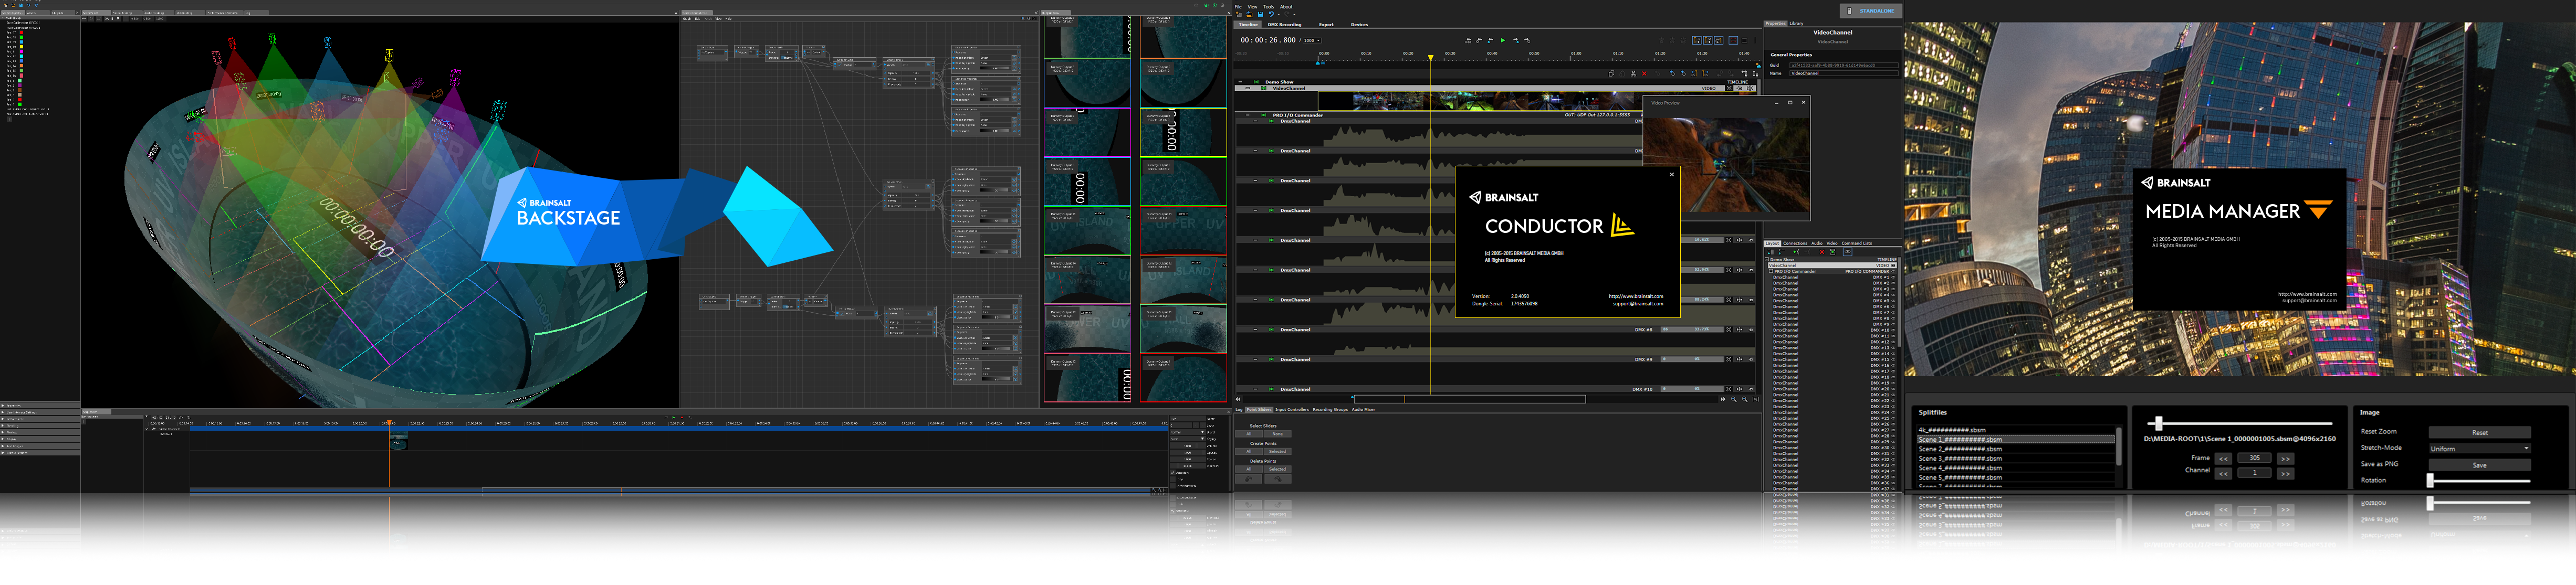2576x585 pixels.
Task: Toggle visibility of DMX #3 in the Layout list
Action: 1893,289
